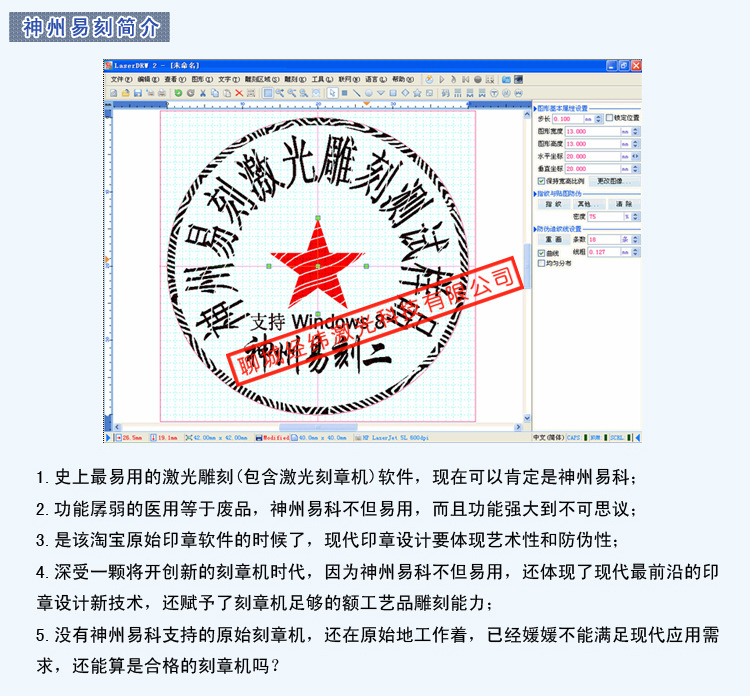Click the 其他 button
Image resolution: width=750 pixels, height=696 pixels.
[x=589, y=204]
